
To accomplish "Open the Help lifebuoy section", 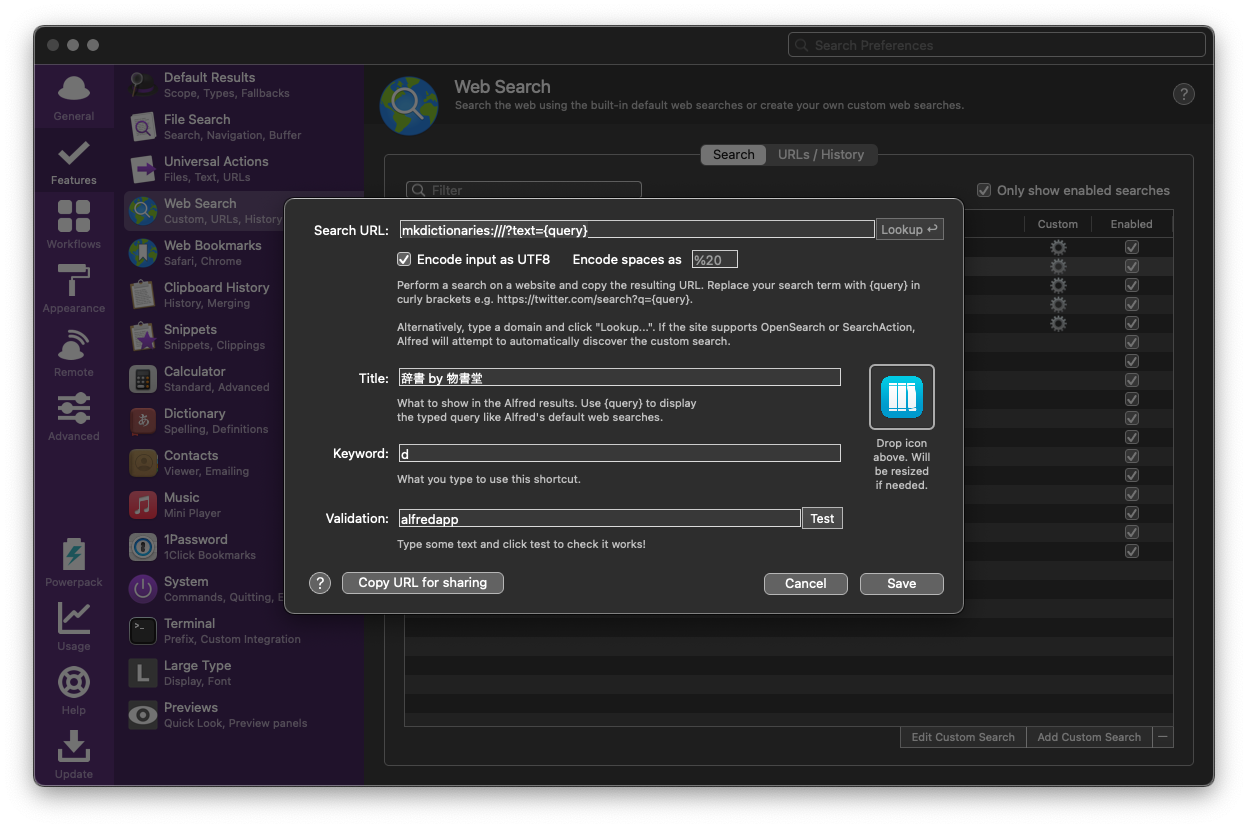I will [74, 692].
